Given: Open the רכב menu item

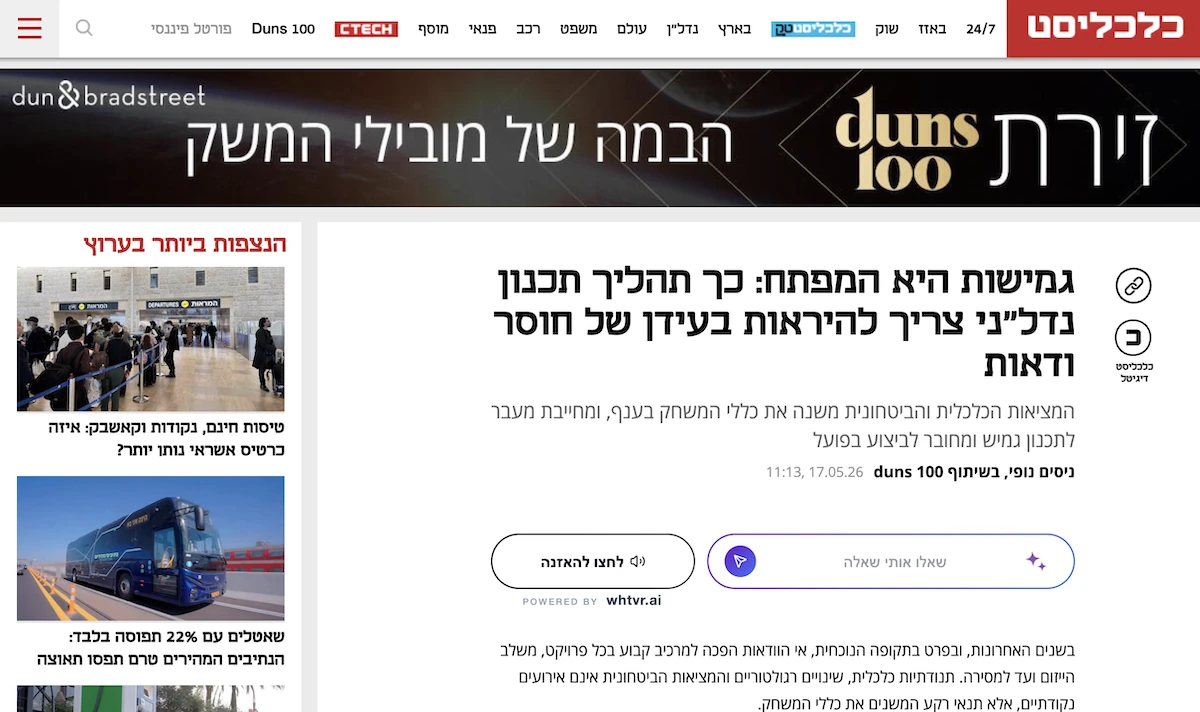Looking at the screenshot, I should point(529,29).
